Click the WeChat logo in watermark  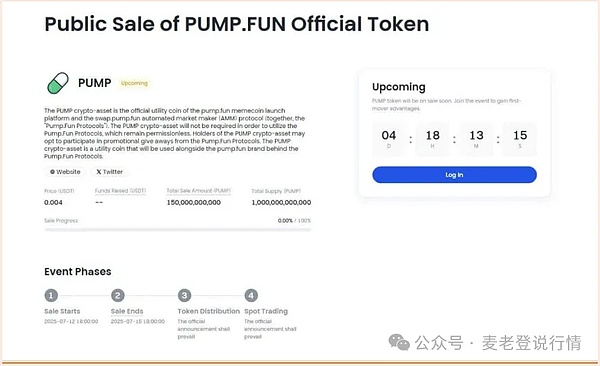tap(399, 342)
